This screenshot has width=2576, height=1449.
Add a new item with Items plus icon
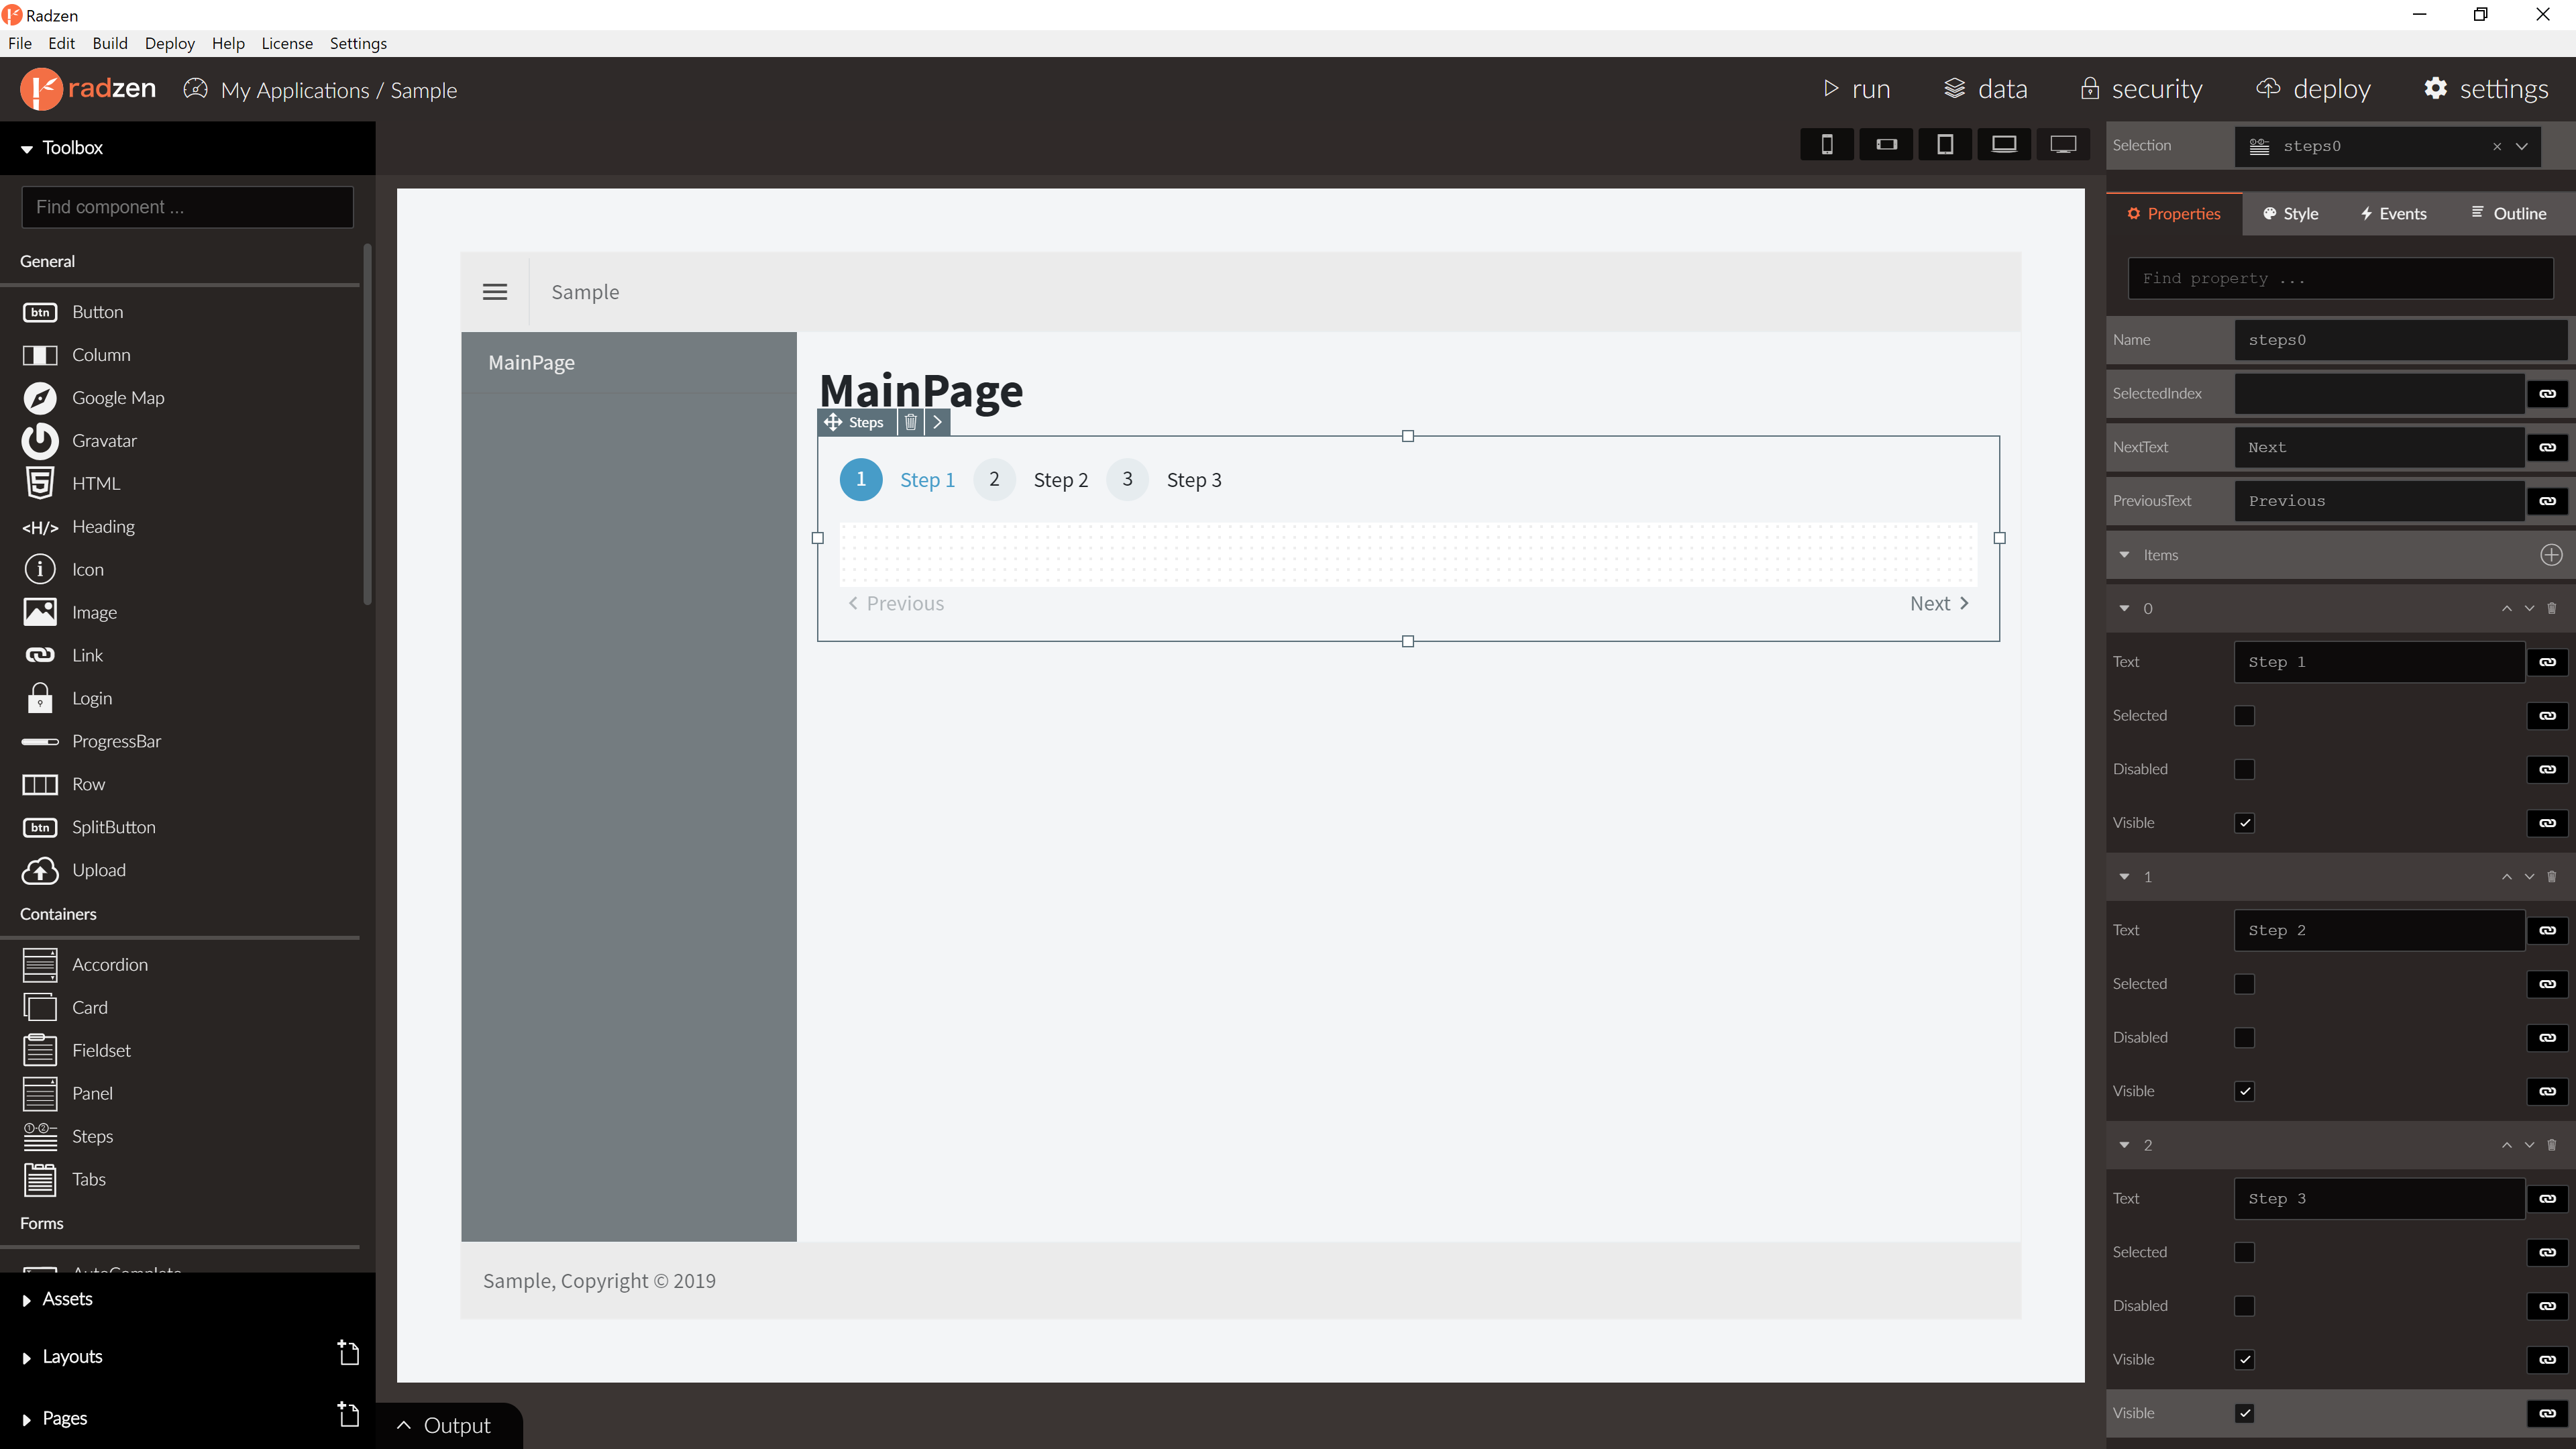2551,555
